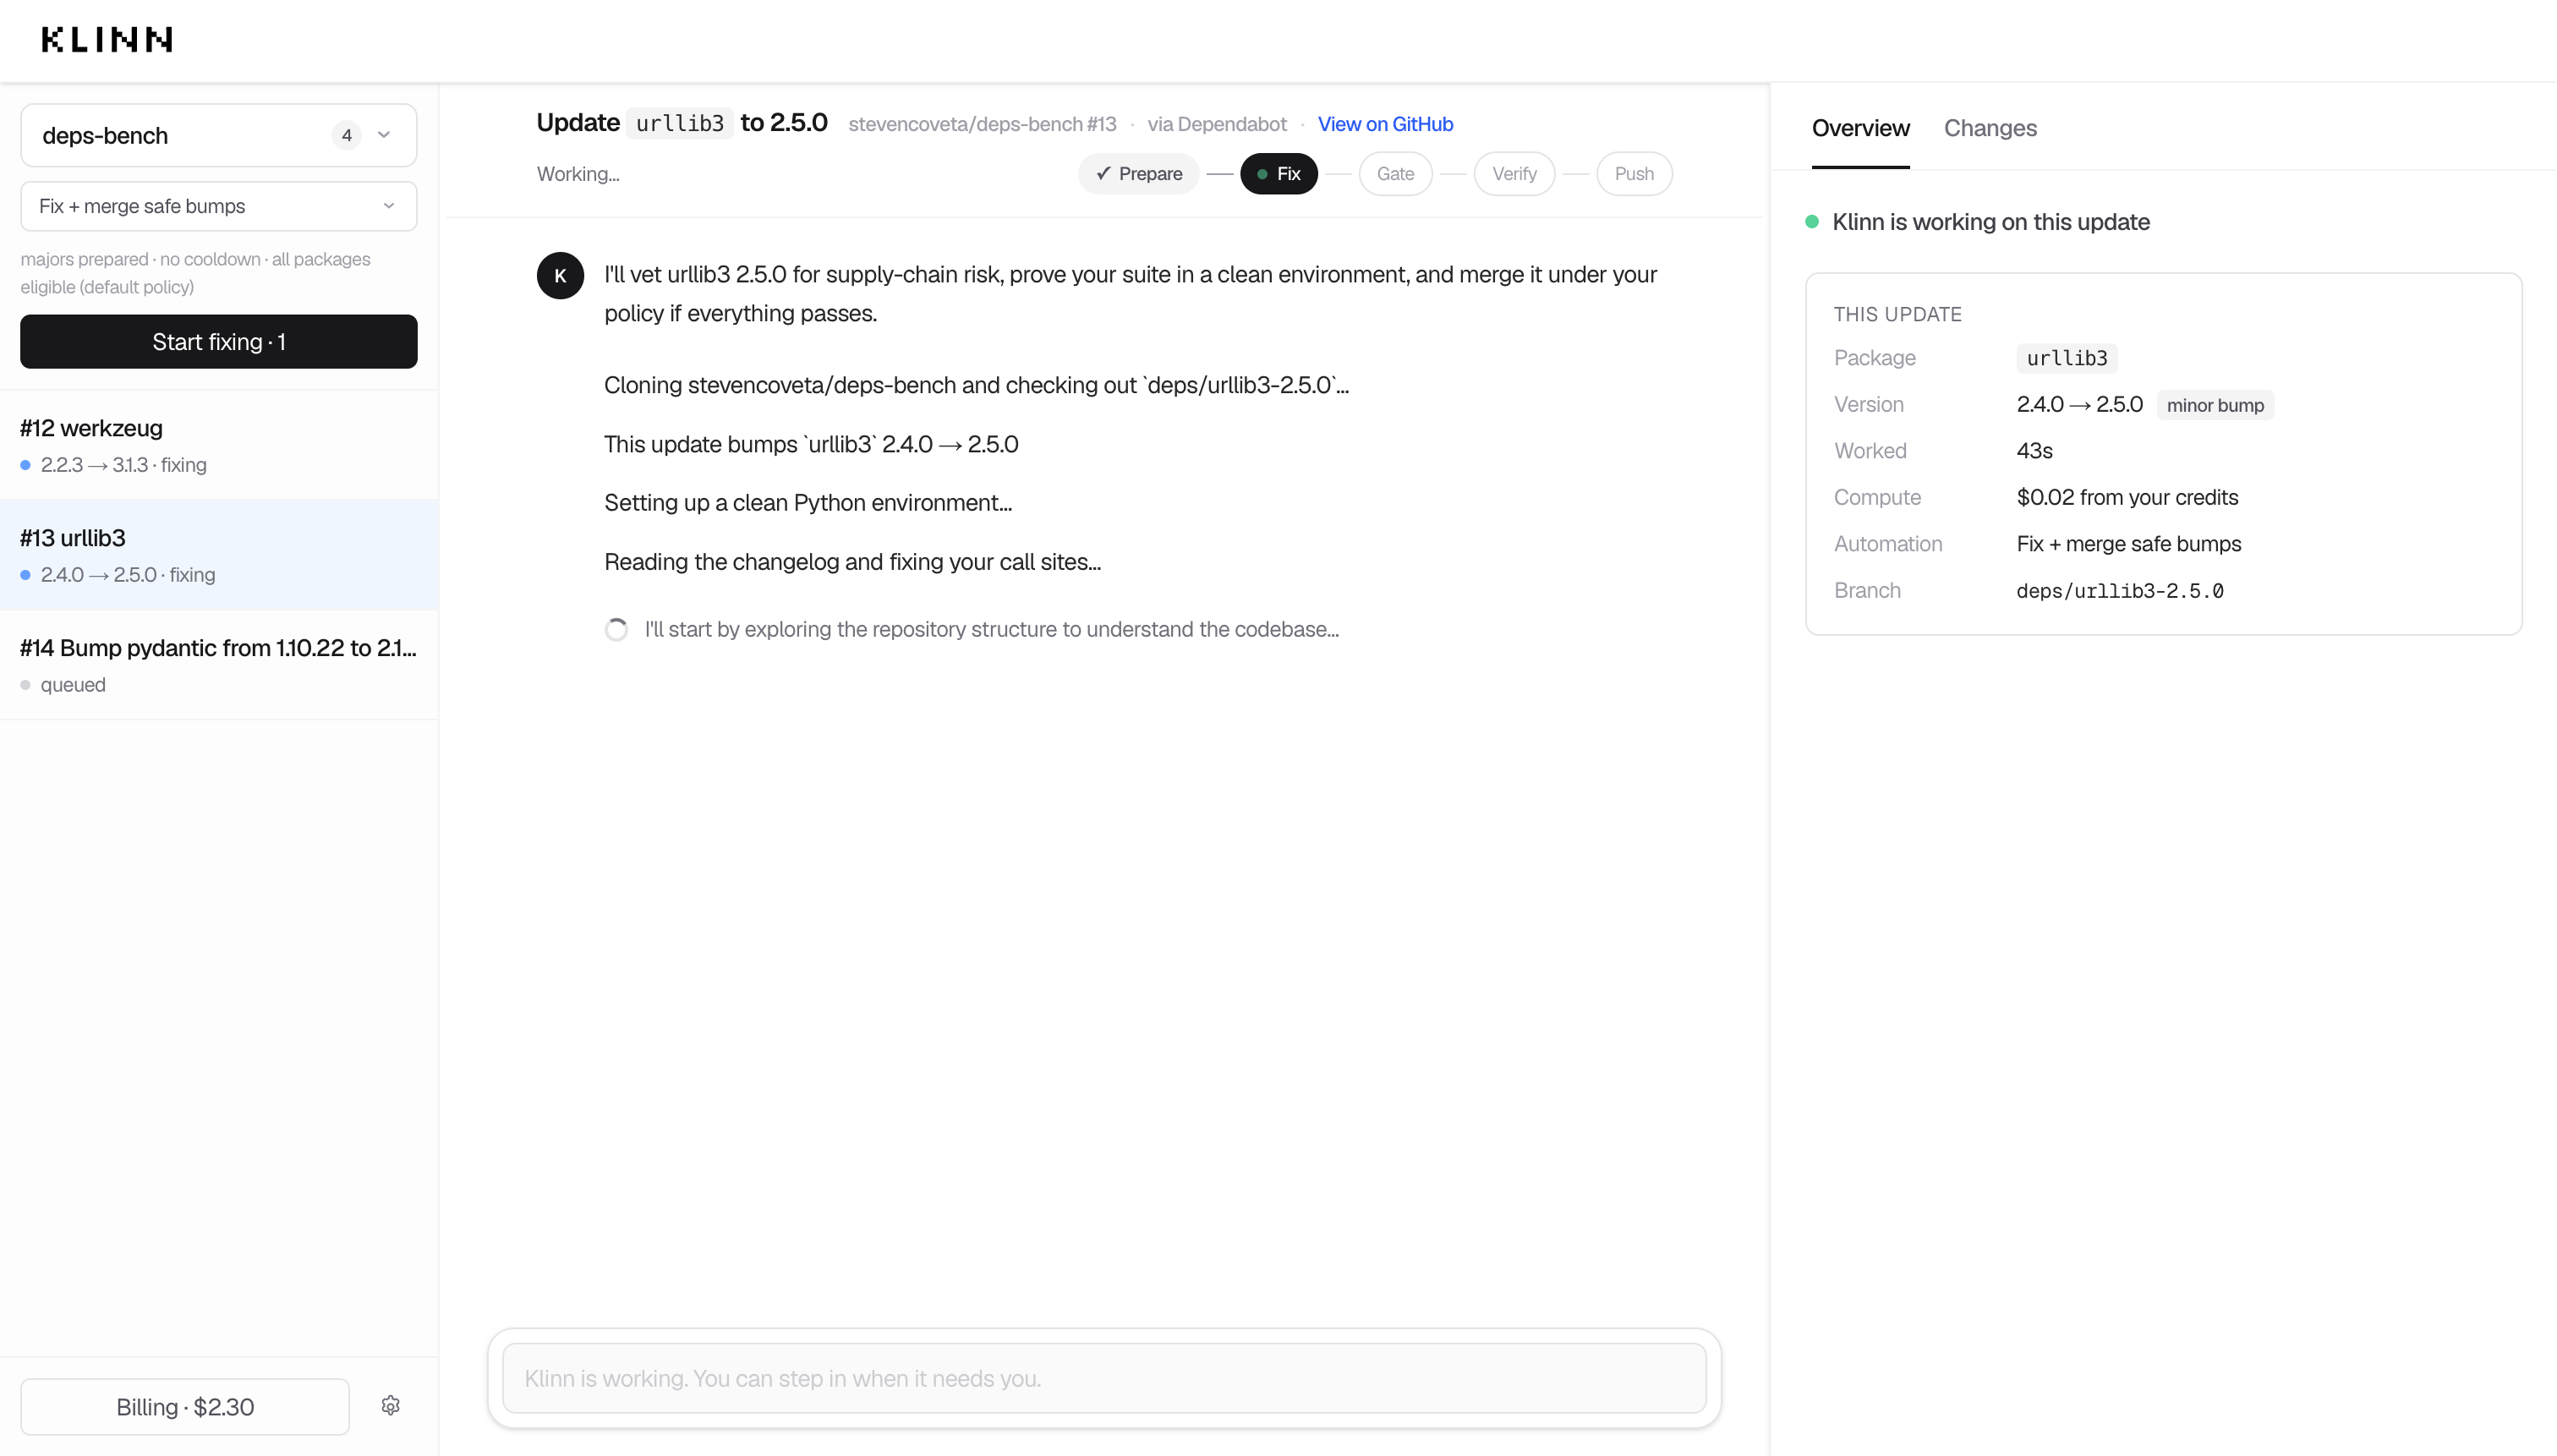Switch to the Overview tab
Viewport: 2557px width, 1456px height.
(x=1860, y=128)
